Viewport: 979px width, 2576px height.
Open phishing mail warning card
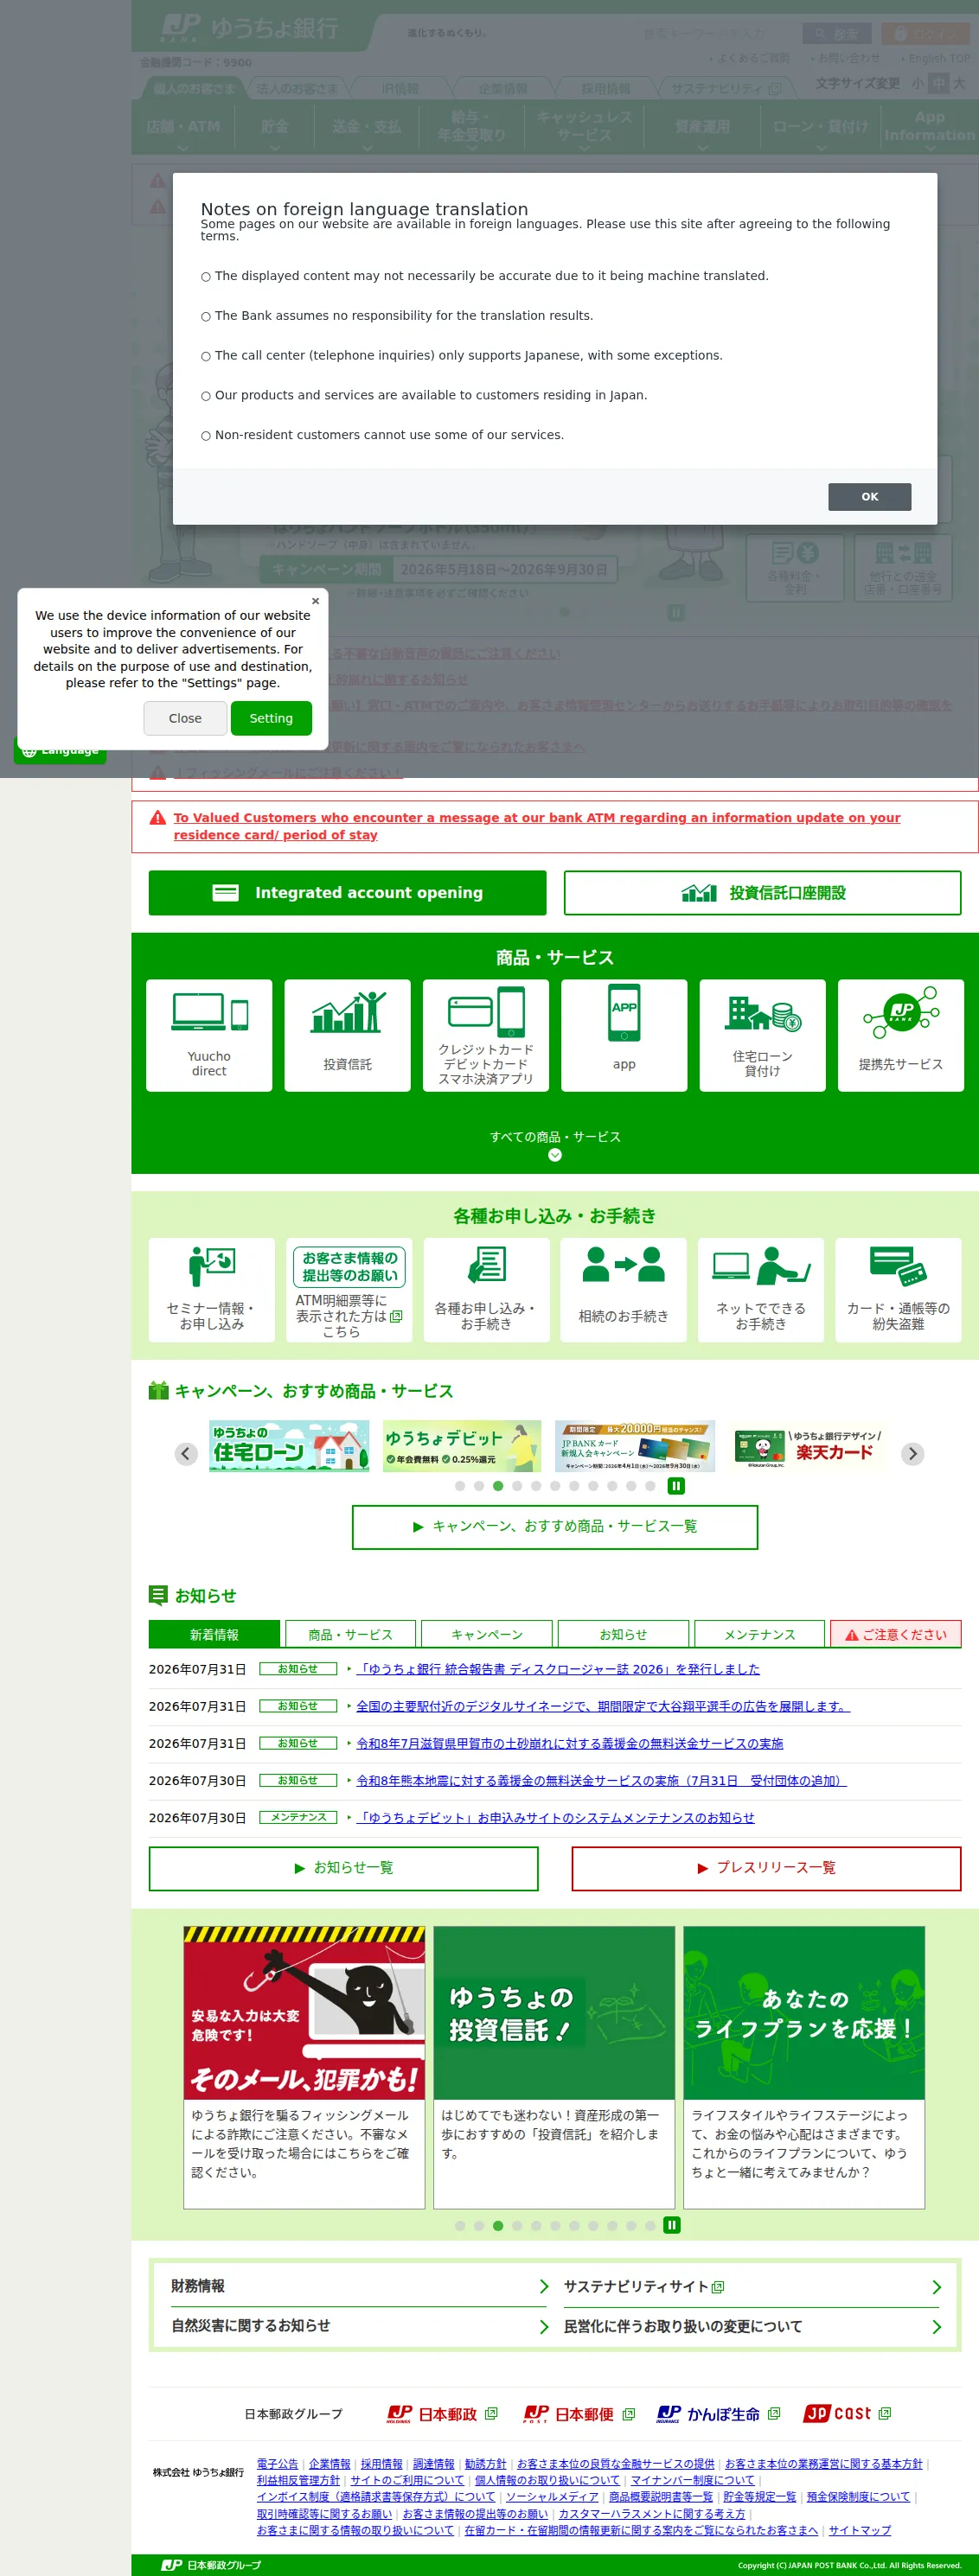tap(304, 2067)
